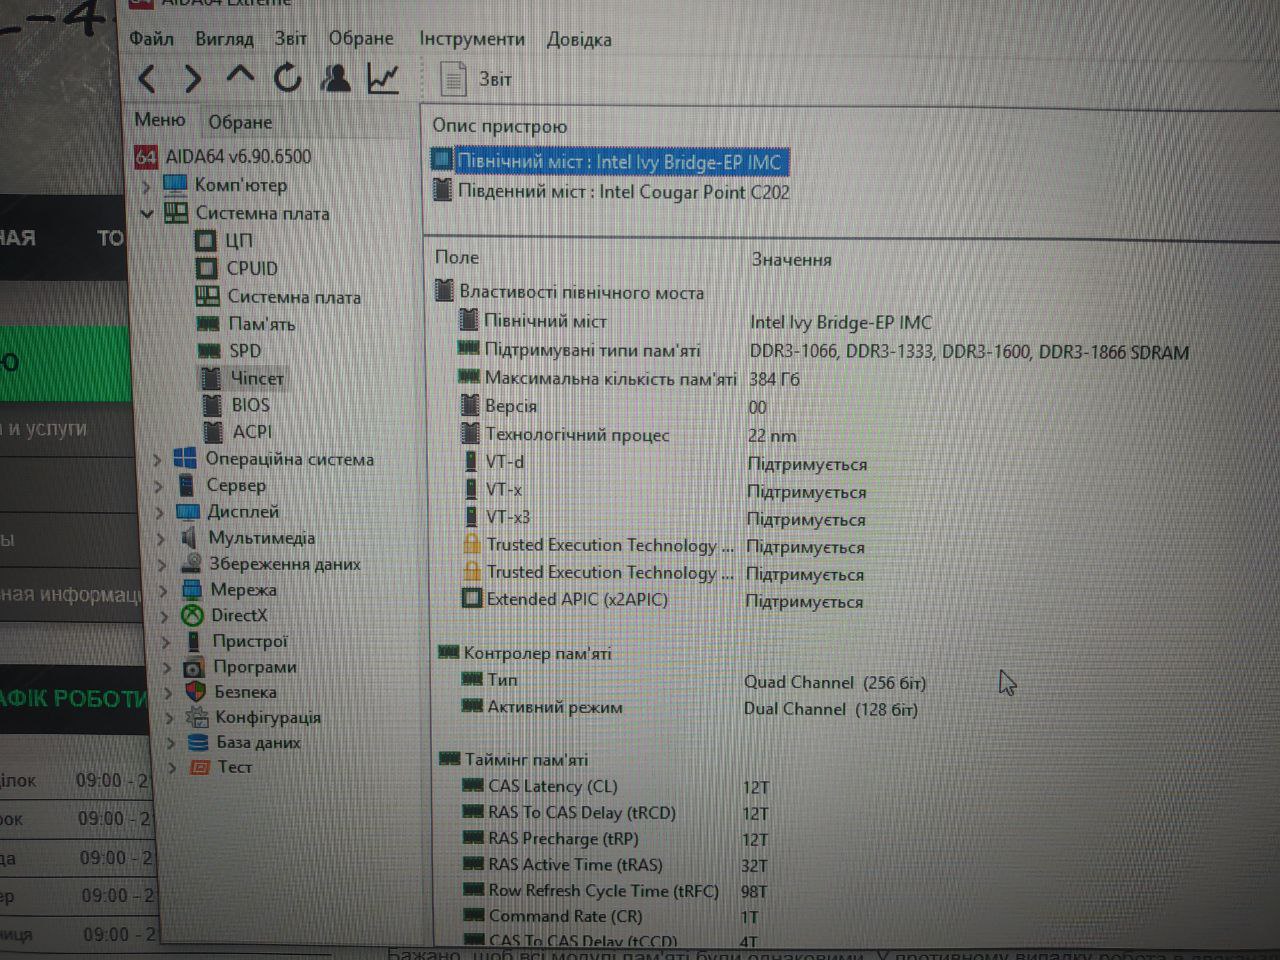This screenshot has height=960, width=1280.
Task: Select RAS To CAS Delay (tRCD) row
Action: [615, 813]
